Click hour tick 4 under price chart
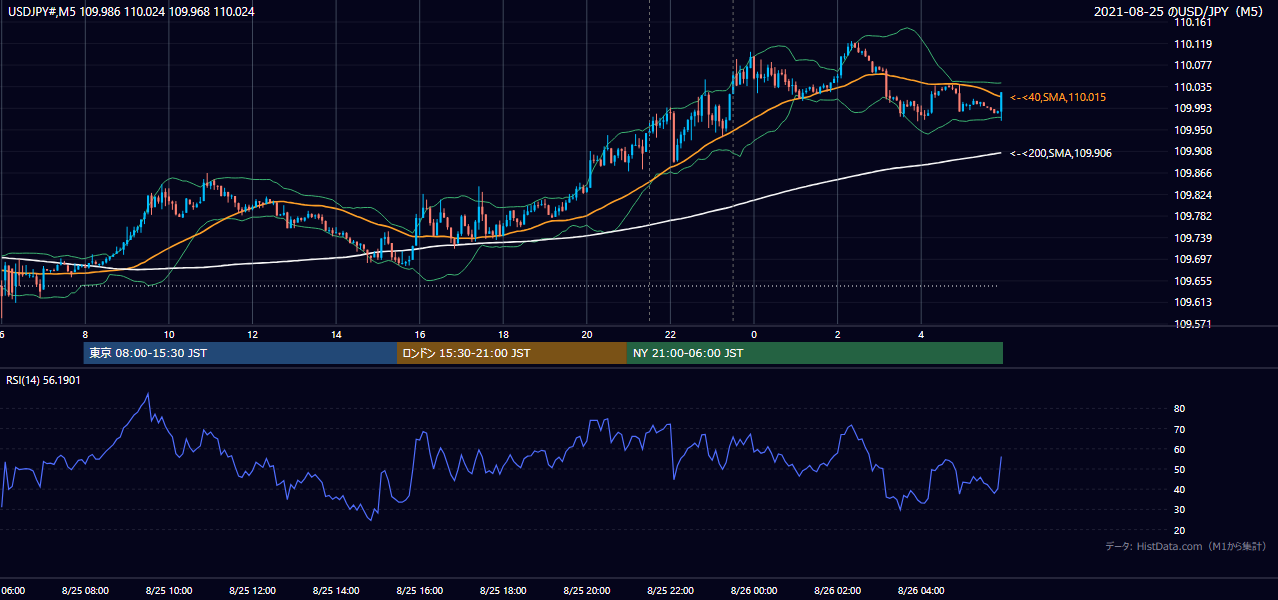 pyautogui.click(x=922, y=335)
